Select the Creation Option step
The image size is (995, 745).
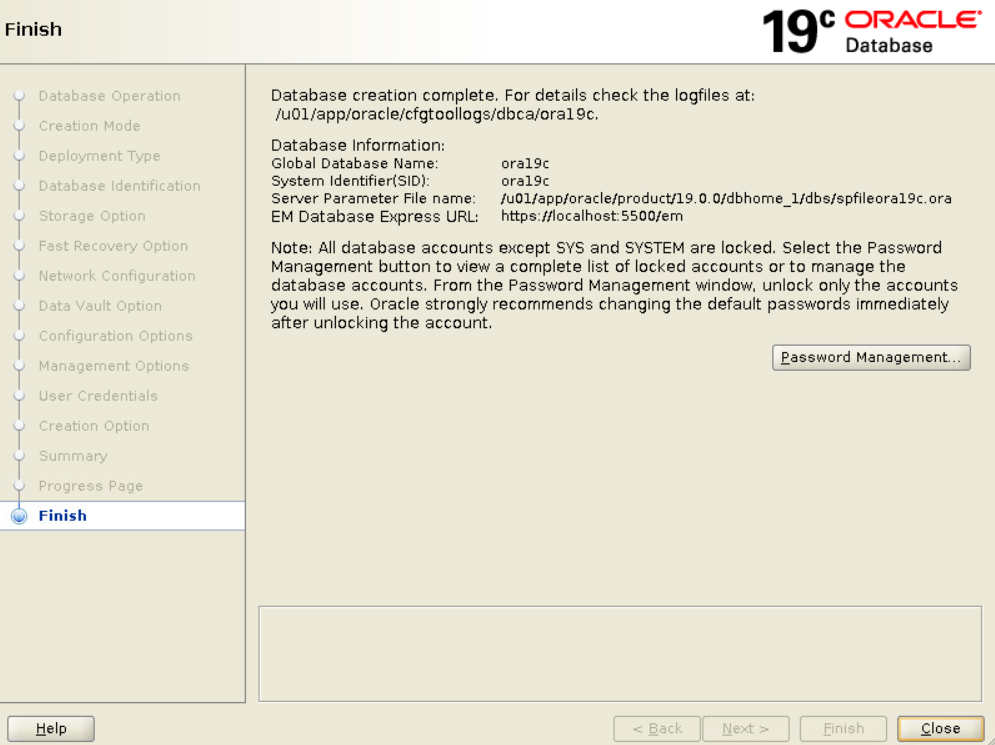coord(94,426)
